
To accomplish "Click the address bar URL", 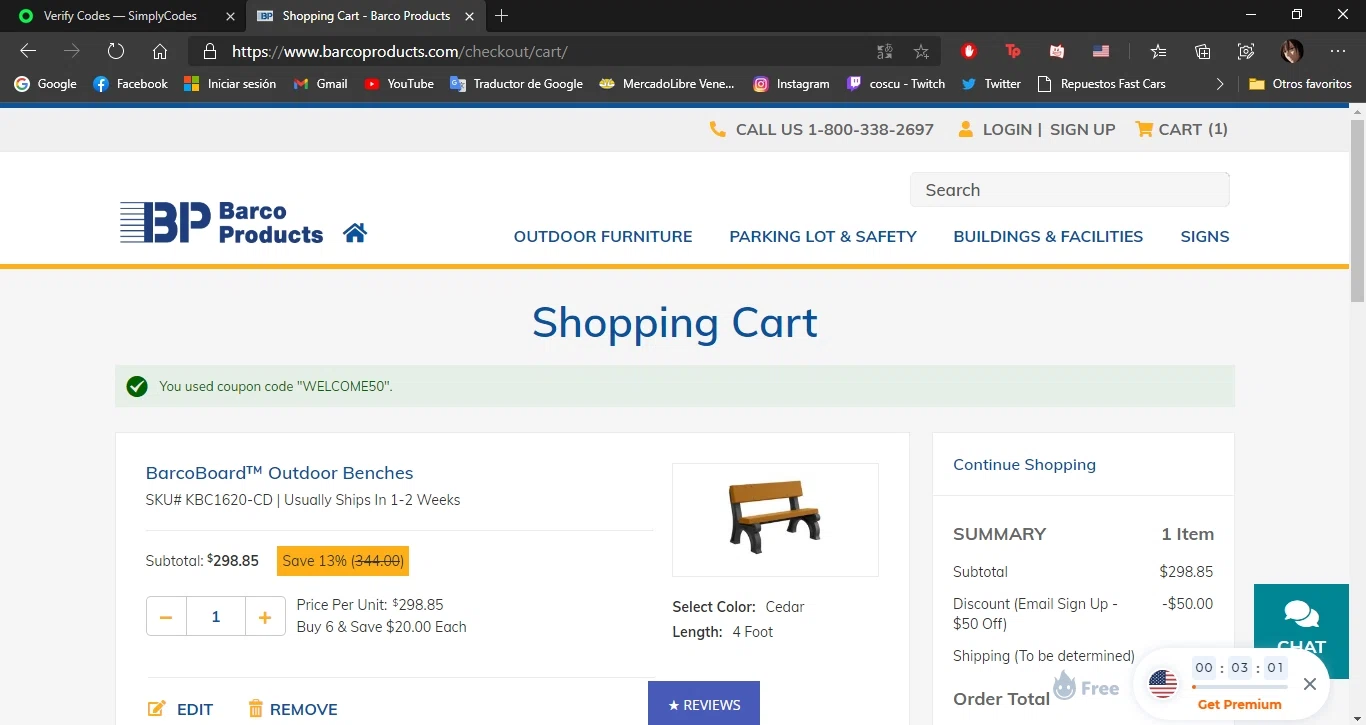I will pos(400,51).
